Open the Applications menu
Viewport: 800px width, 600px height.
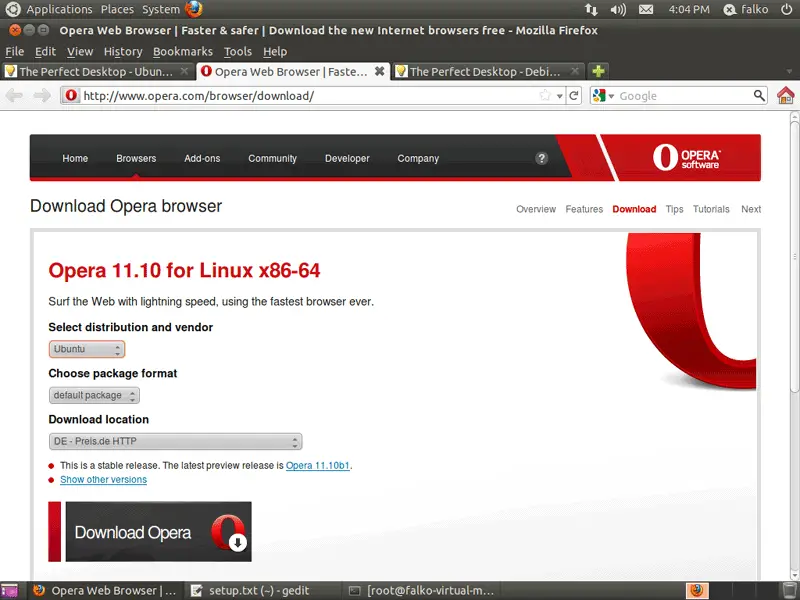coord(59,9)
